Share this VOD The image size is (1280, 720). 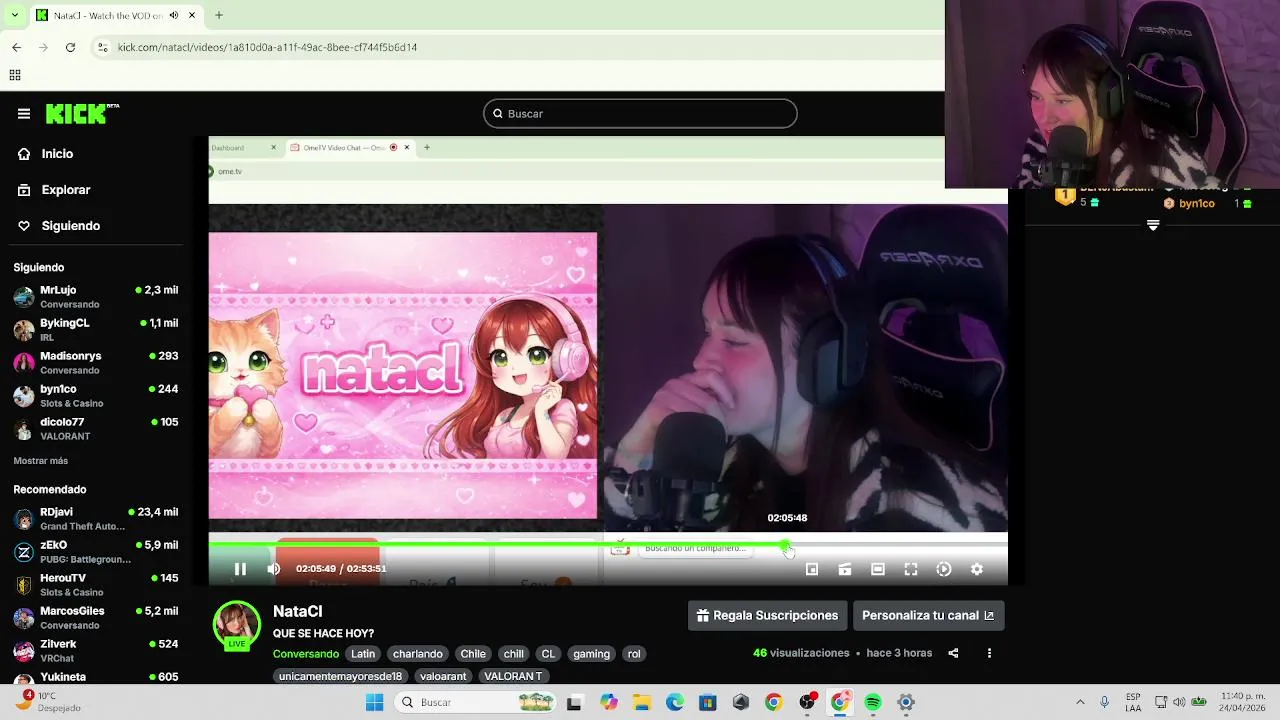click(953, 653)
